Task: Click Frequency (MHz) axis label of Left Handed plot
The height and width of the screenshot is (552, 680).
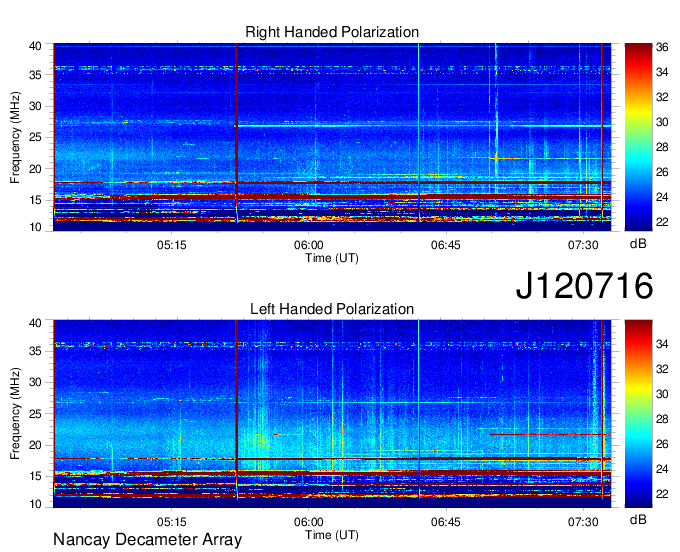Action: click(x=15, y=413)
